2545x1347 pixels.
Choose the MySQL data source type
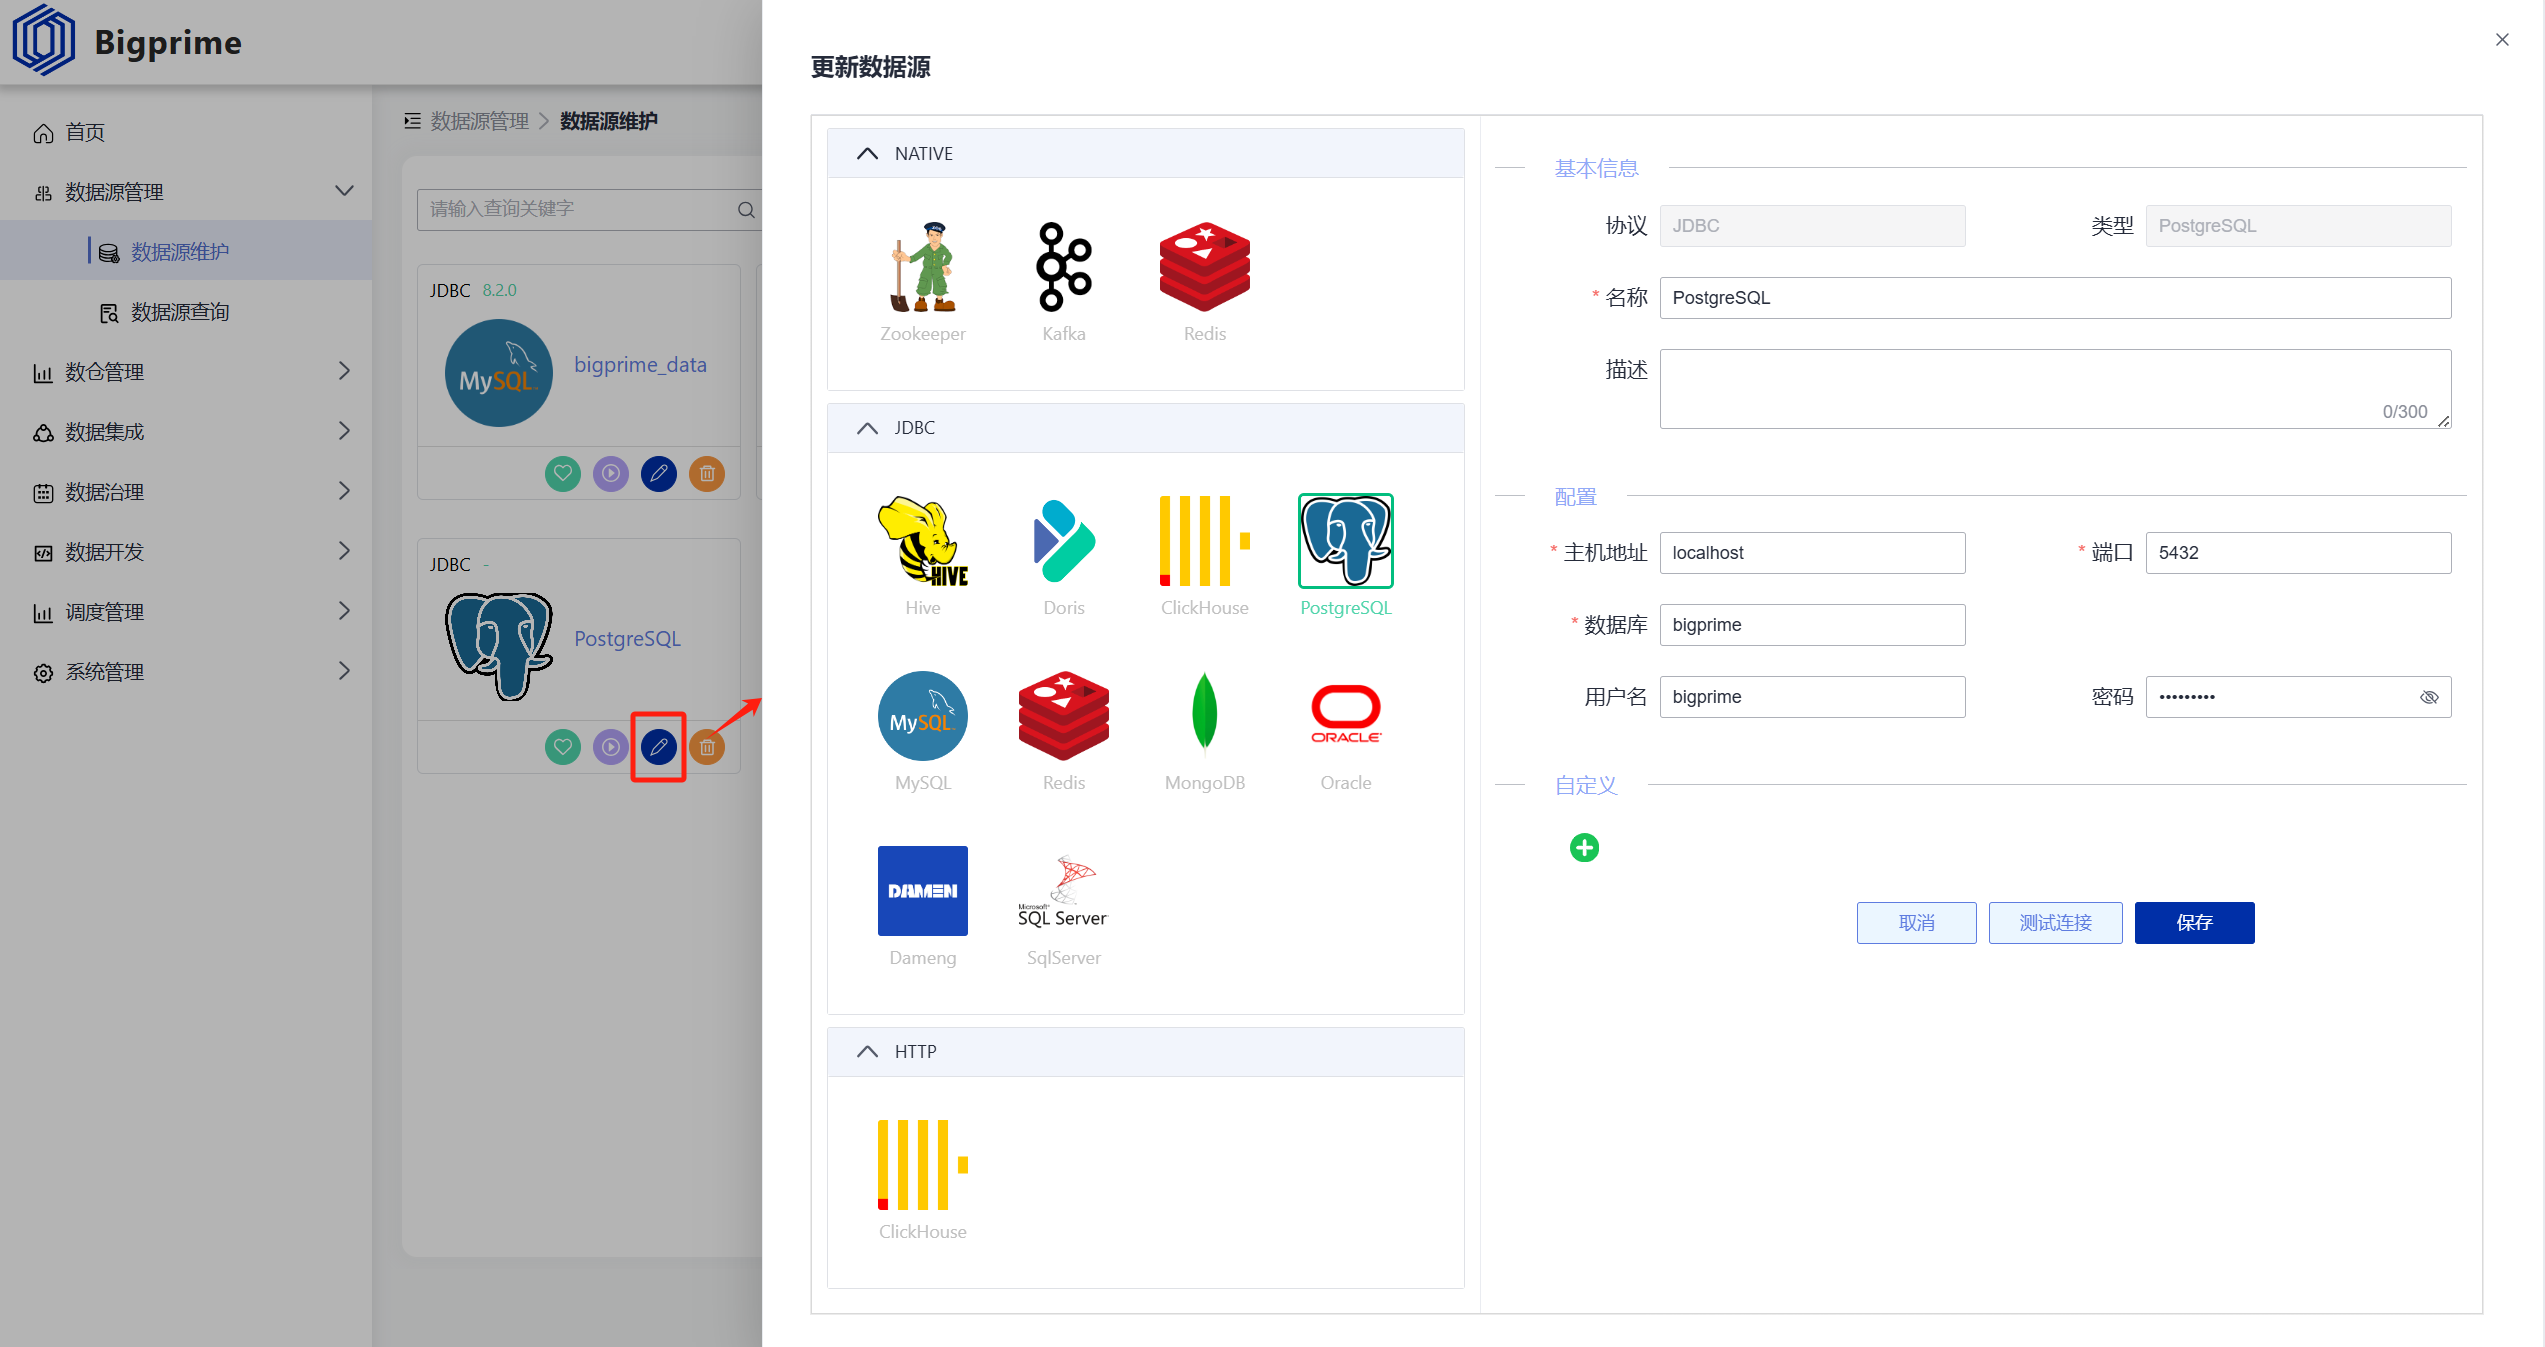[922, 716]
